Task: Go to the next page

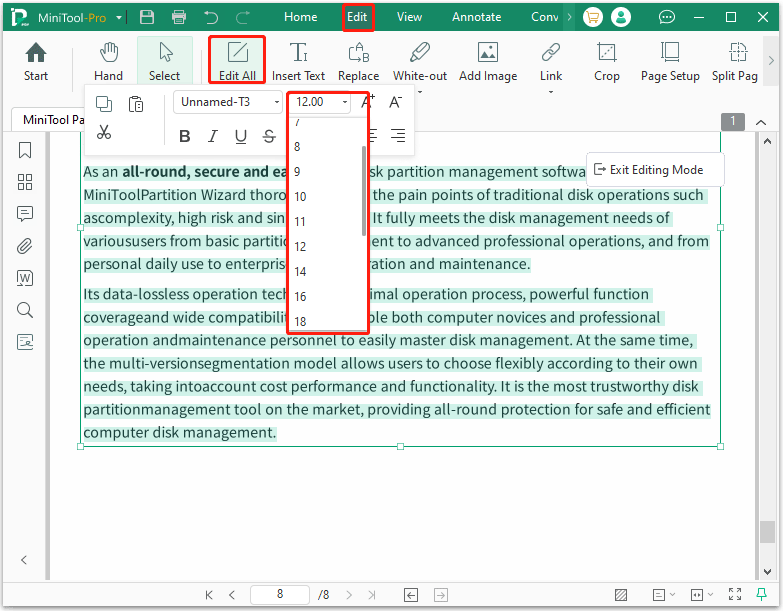Action: 349,595
